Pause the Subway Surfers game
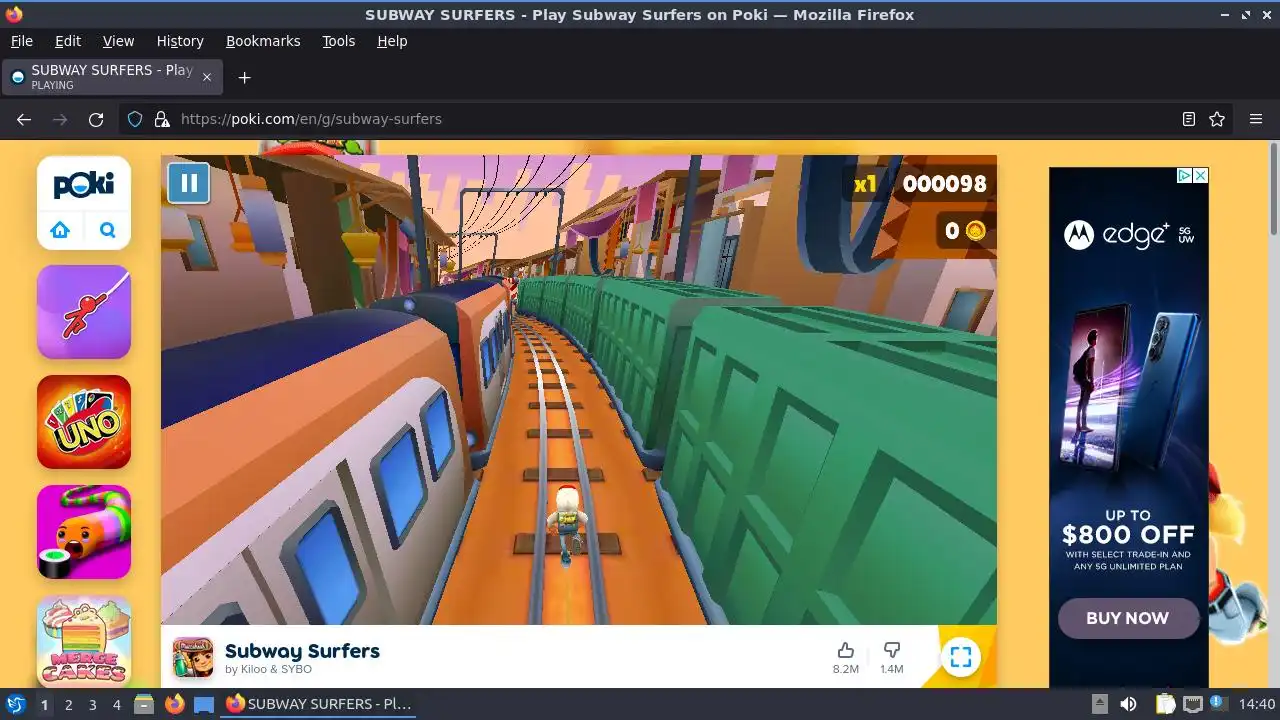Image resolution: width=1280 pixels, height=720 pixels. pyautogui.click(x=188, y=183)
